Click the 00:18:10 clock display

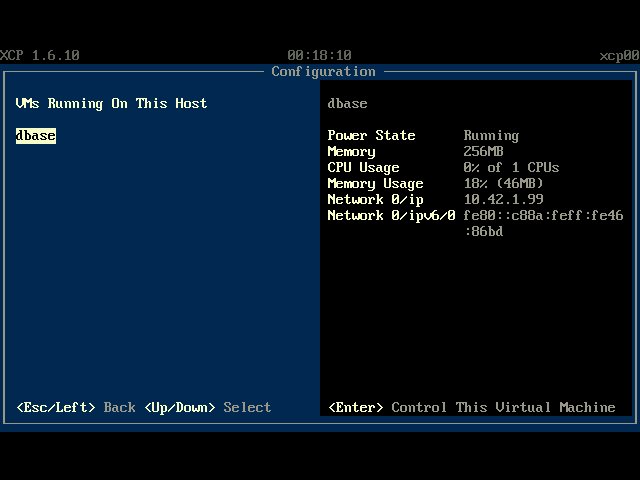pyautogui.click(x=320, y=56)
